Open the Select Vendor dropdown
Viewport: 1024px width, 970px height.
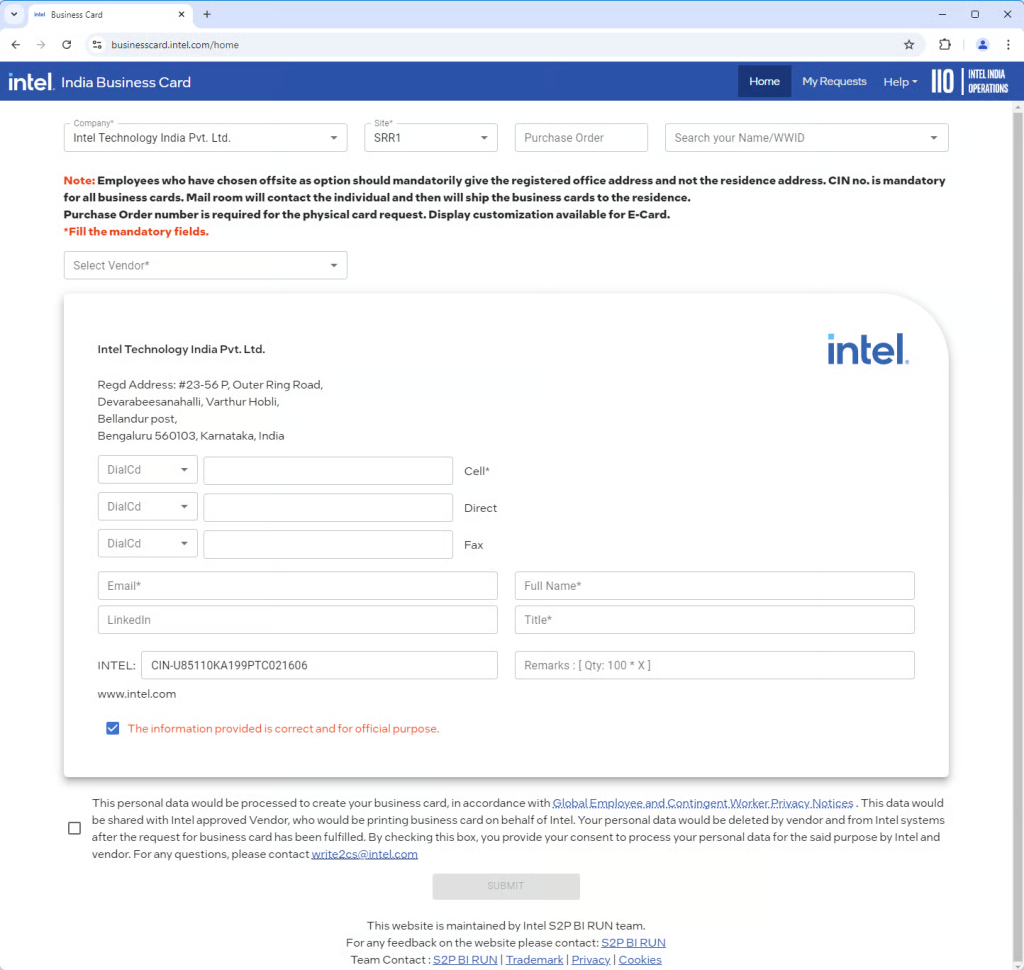205,265
